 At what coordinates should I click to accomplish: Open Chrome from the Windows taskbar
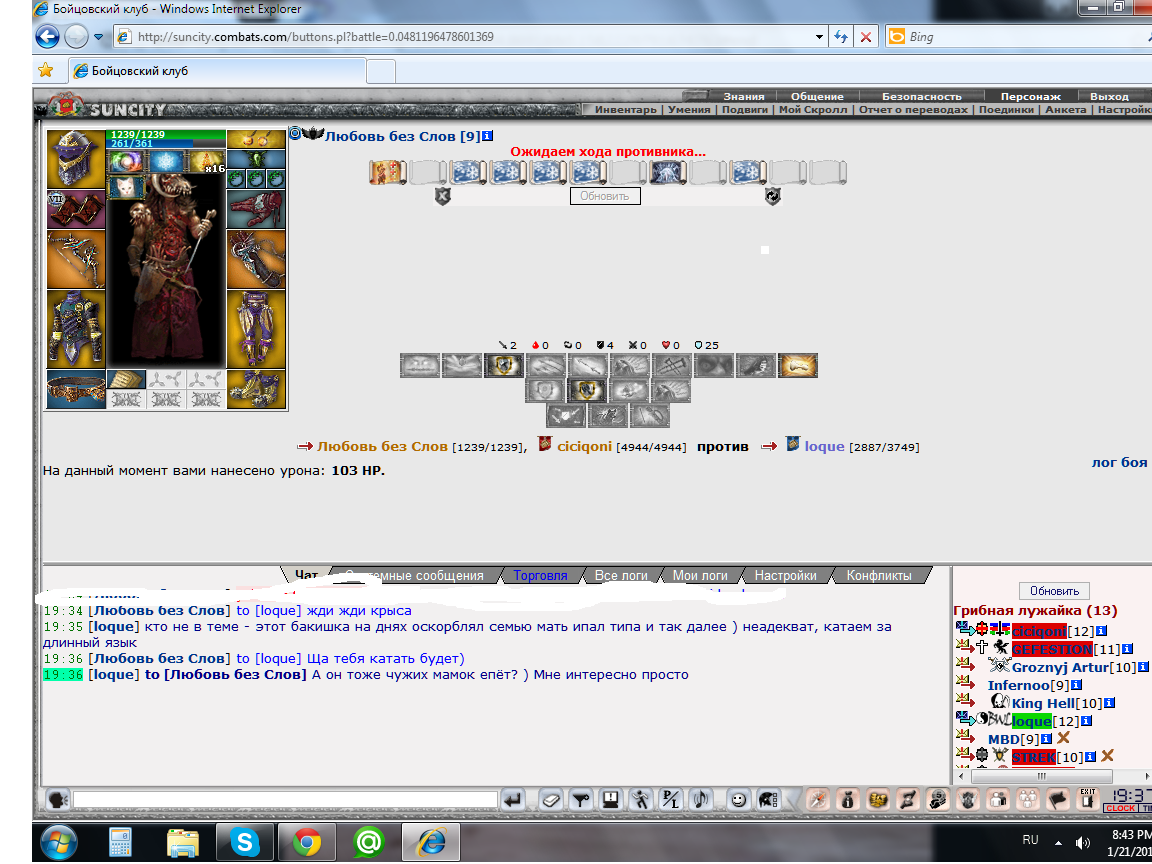pos(307,842)
